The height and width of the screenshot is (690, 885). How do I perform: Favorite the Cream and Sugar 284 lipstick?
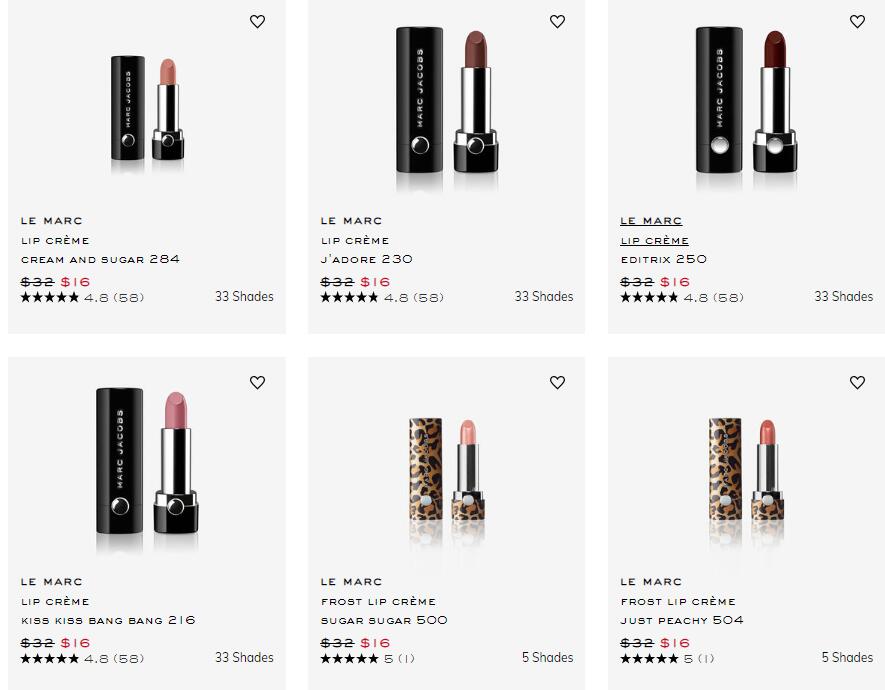[x=257, y=22]
